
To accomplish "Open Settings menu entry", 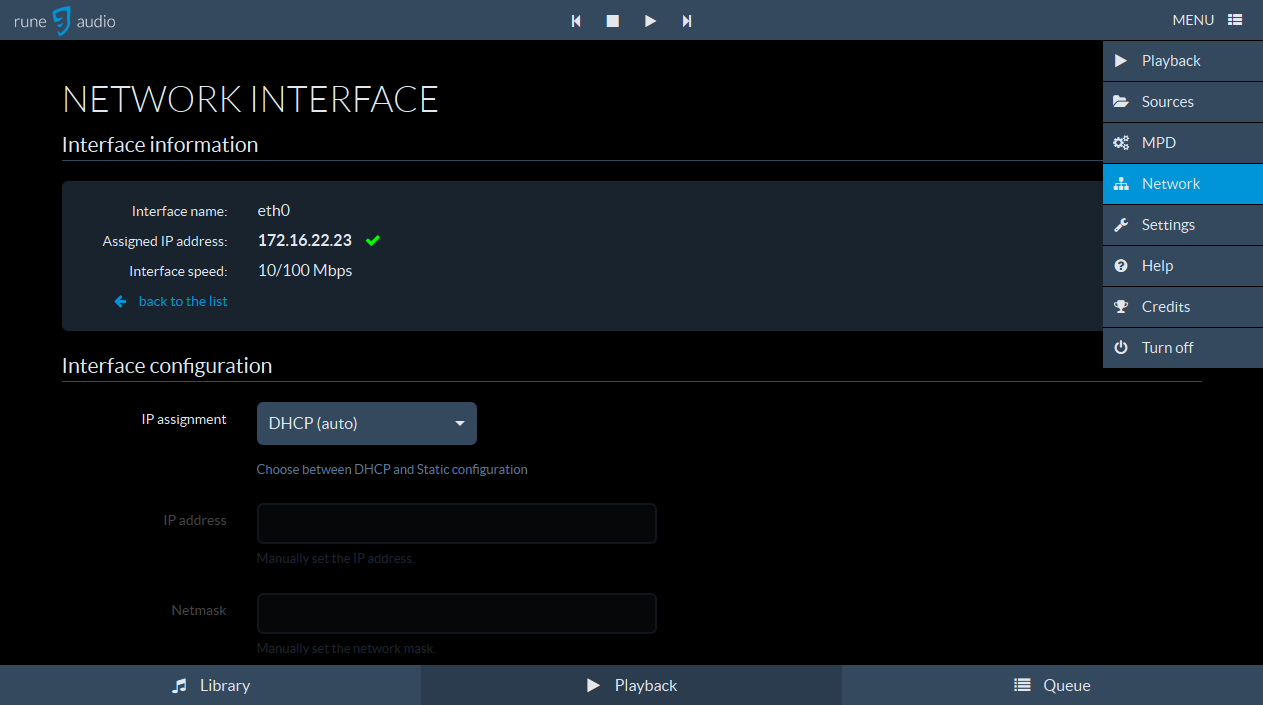I will point(1183,225).
